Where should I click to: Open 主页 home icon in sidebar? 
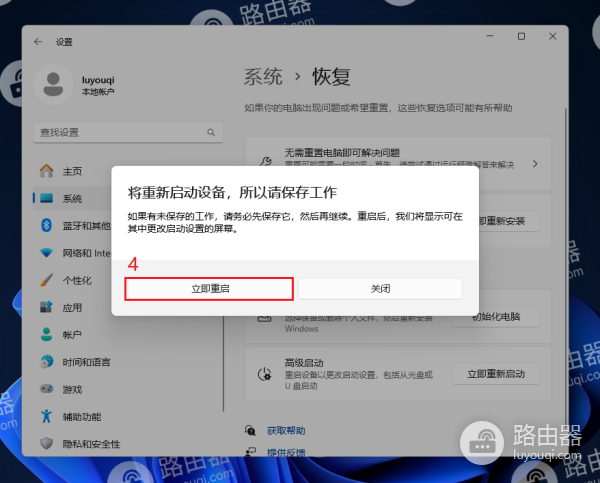pyautogui.click(x=46, y=171)
